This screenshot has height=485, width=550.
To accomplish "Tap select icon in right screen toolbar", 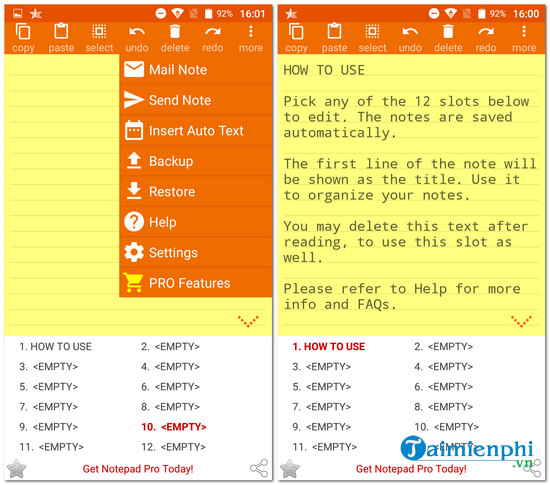I will point(372,32).
